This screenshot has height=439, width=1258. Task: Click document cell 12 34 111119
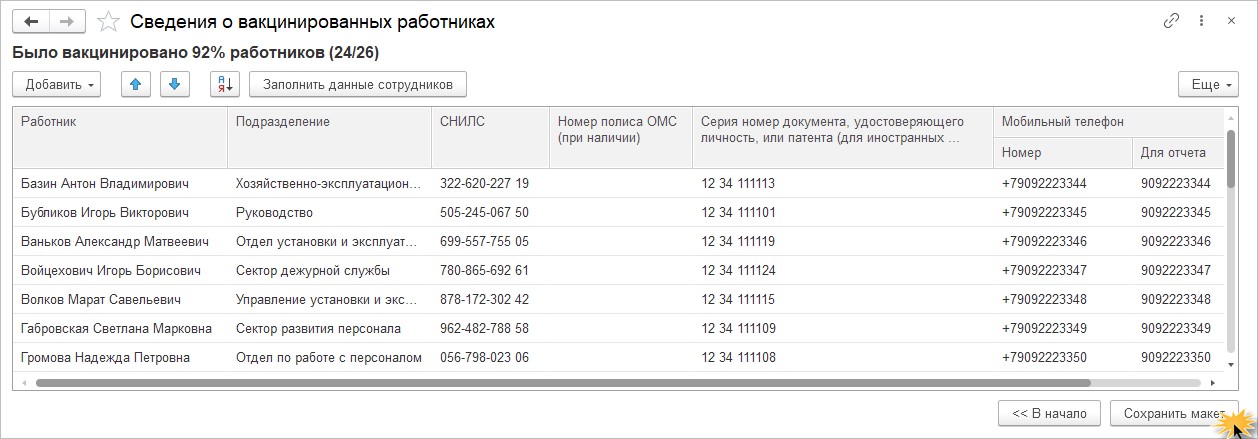tap(843, 241)
